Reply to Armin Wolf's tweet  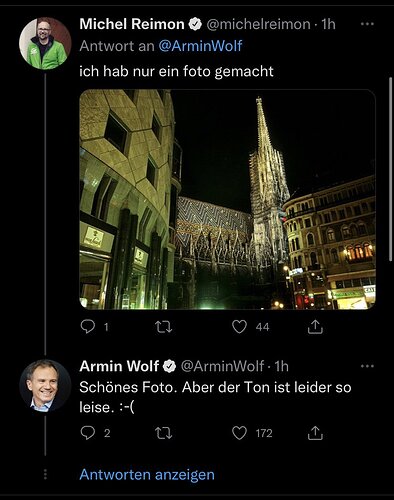click(88, 433)
